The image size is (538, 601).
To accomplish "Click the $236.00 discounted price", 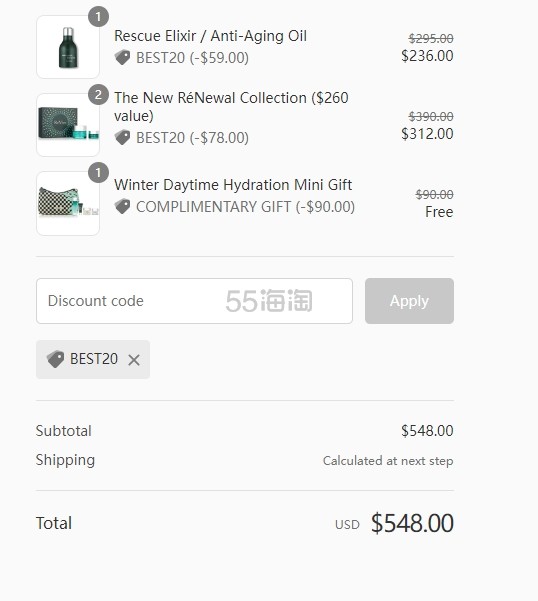I will [x=427, y=56].
